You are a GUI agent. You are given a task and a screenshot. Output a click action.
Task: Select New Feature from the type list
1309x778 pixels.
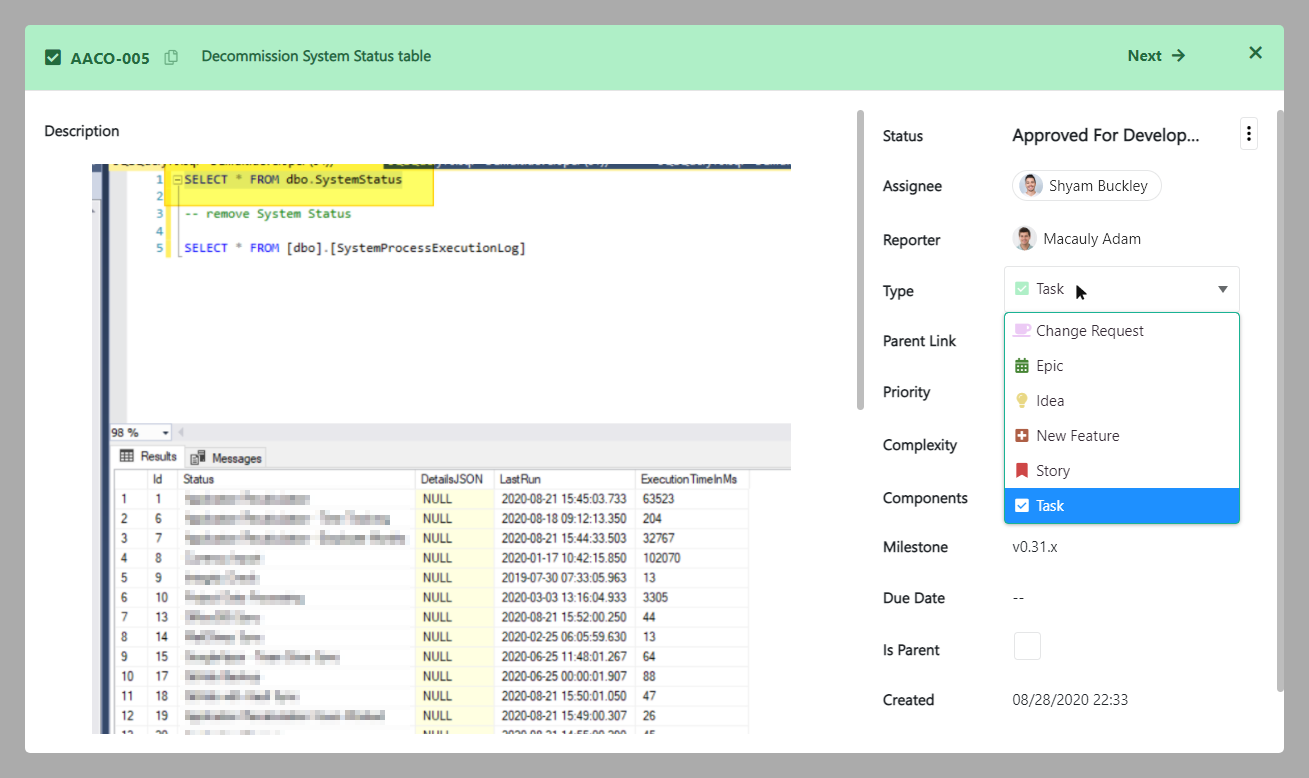[x=1077, y=436]
